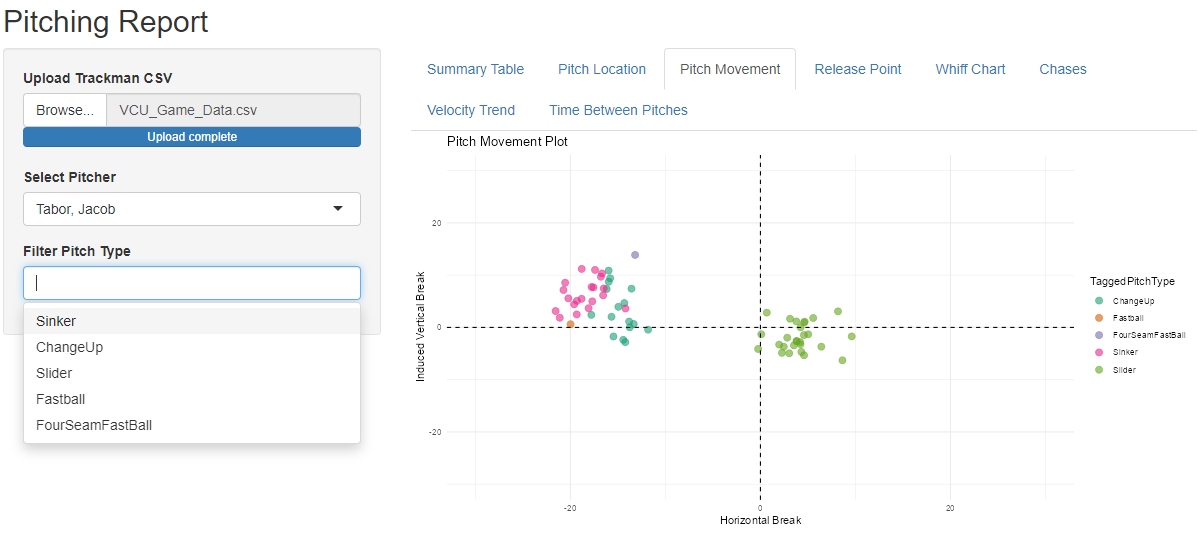The image size is (1199, 559).
Task: Choose Slider from pitch type list
Action: [x=192, y=373]
